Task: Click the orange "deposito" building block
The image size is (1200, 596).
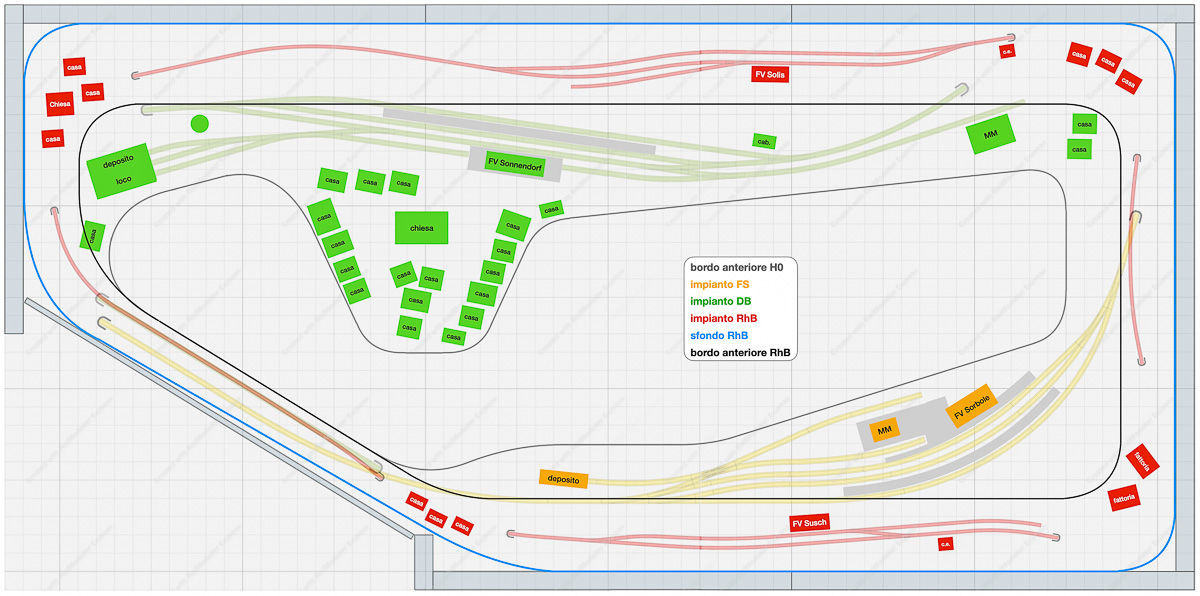Action: [563, 479]
